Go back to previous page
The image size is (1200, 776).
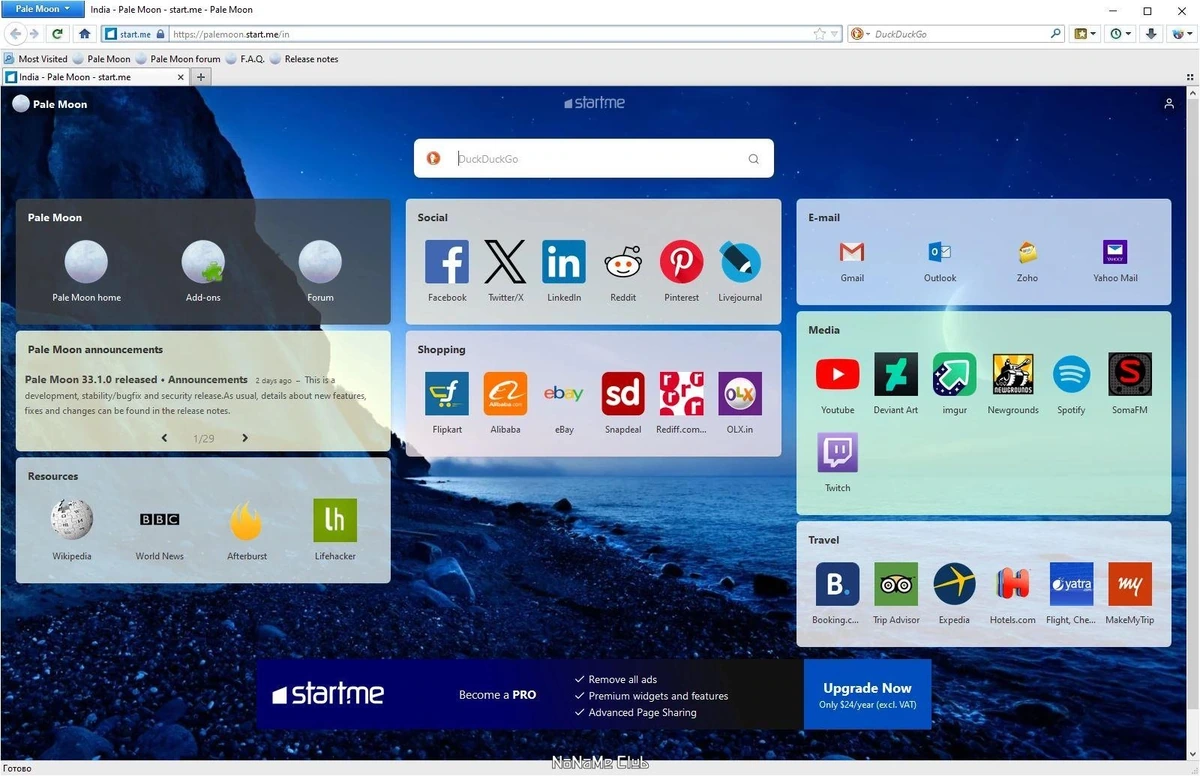(15, 34)
